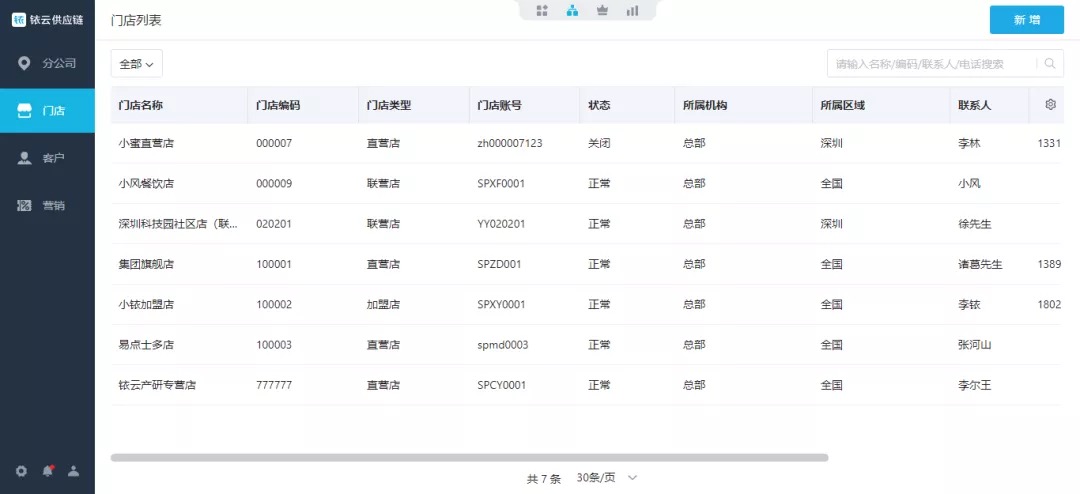The width and height of the screenshot is (1080, 494).
Task: Open the bar chart statistics icon
Action: [632, 11]
